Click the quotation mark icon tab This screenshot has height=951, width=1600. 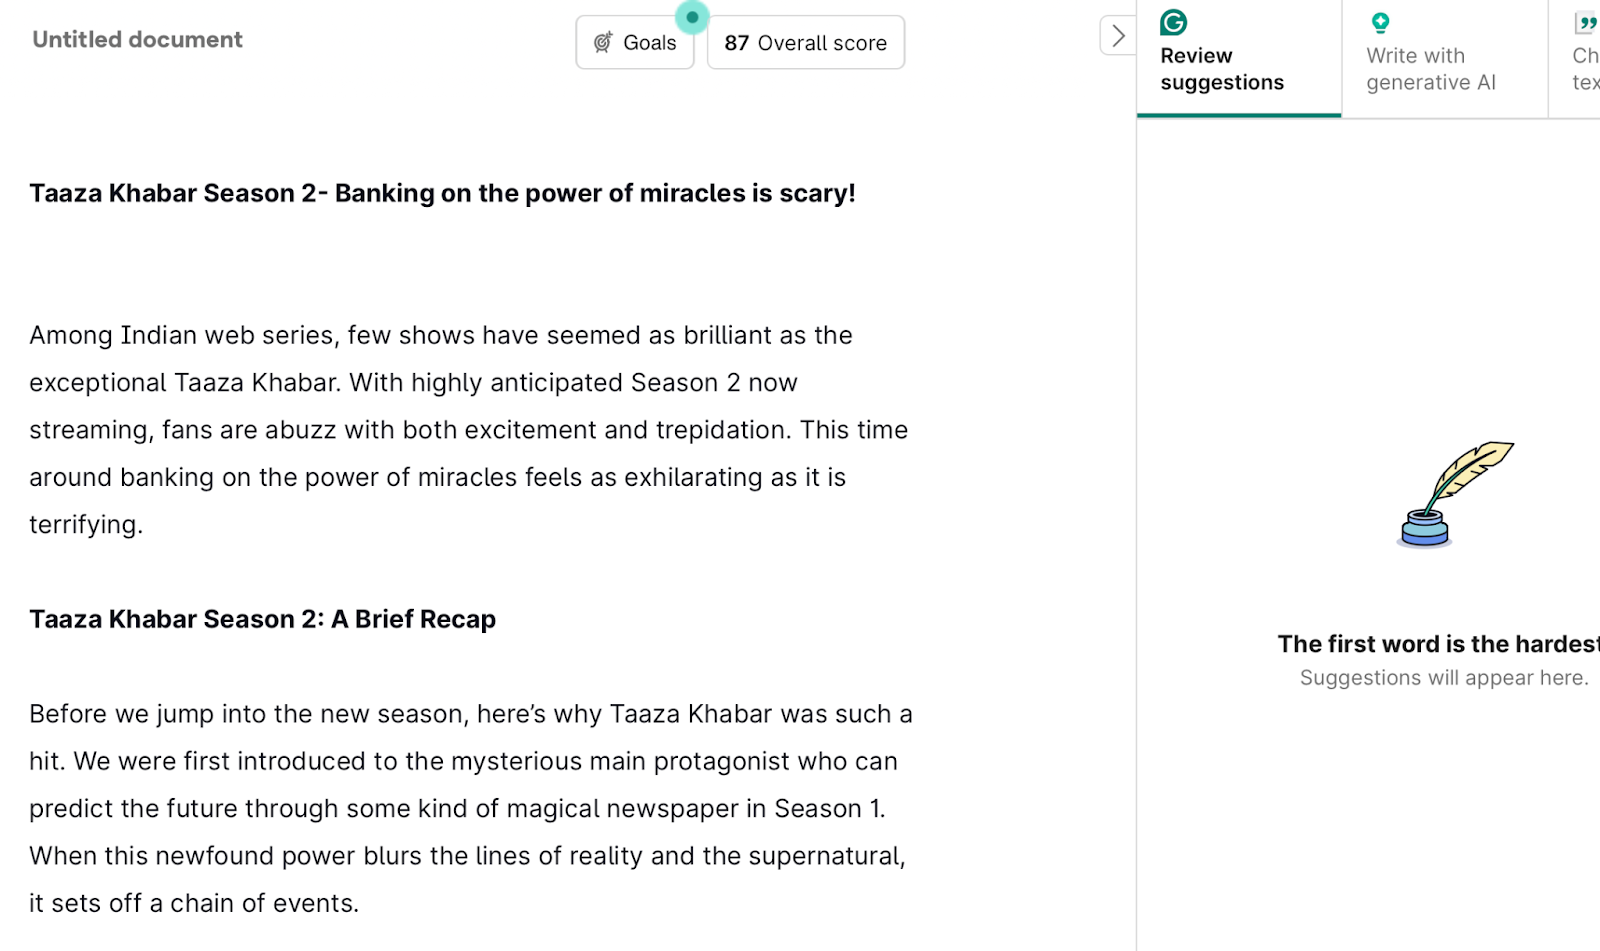(x=1586, y=22)
